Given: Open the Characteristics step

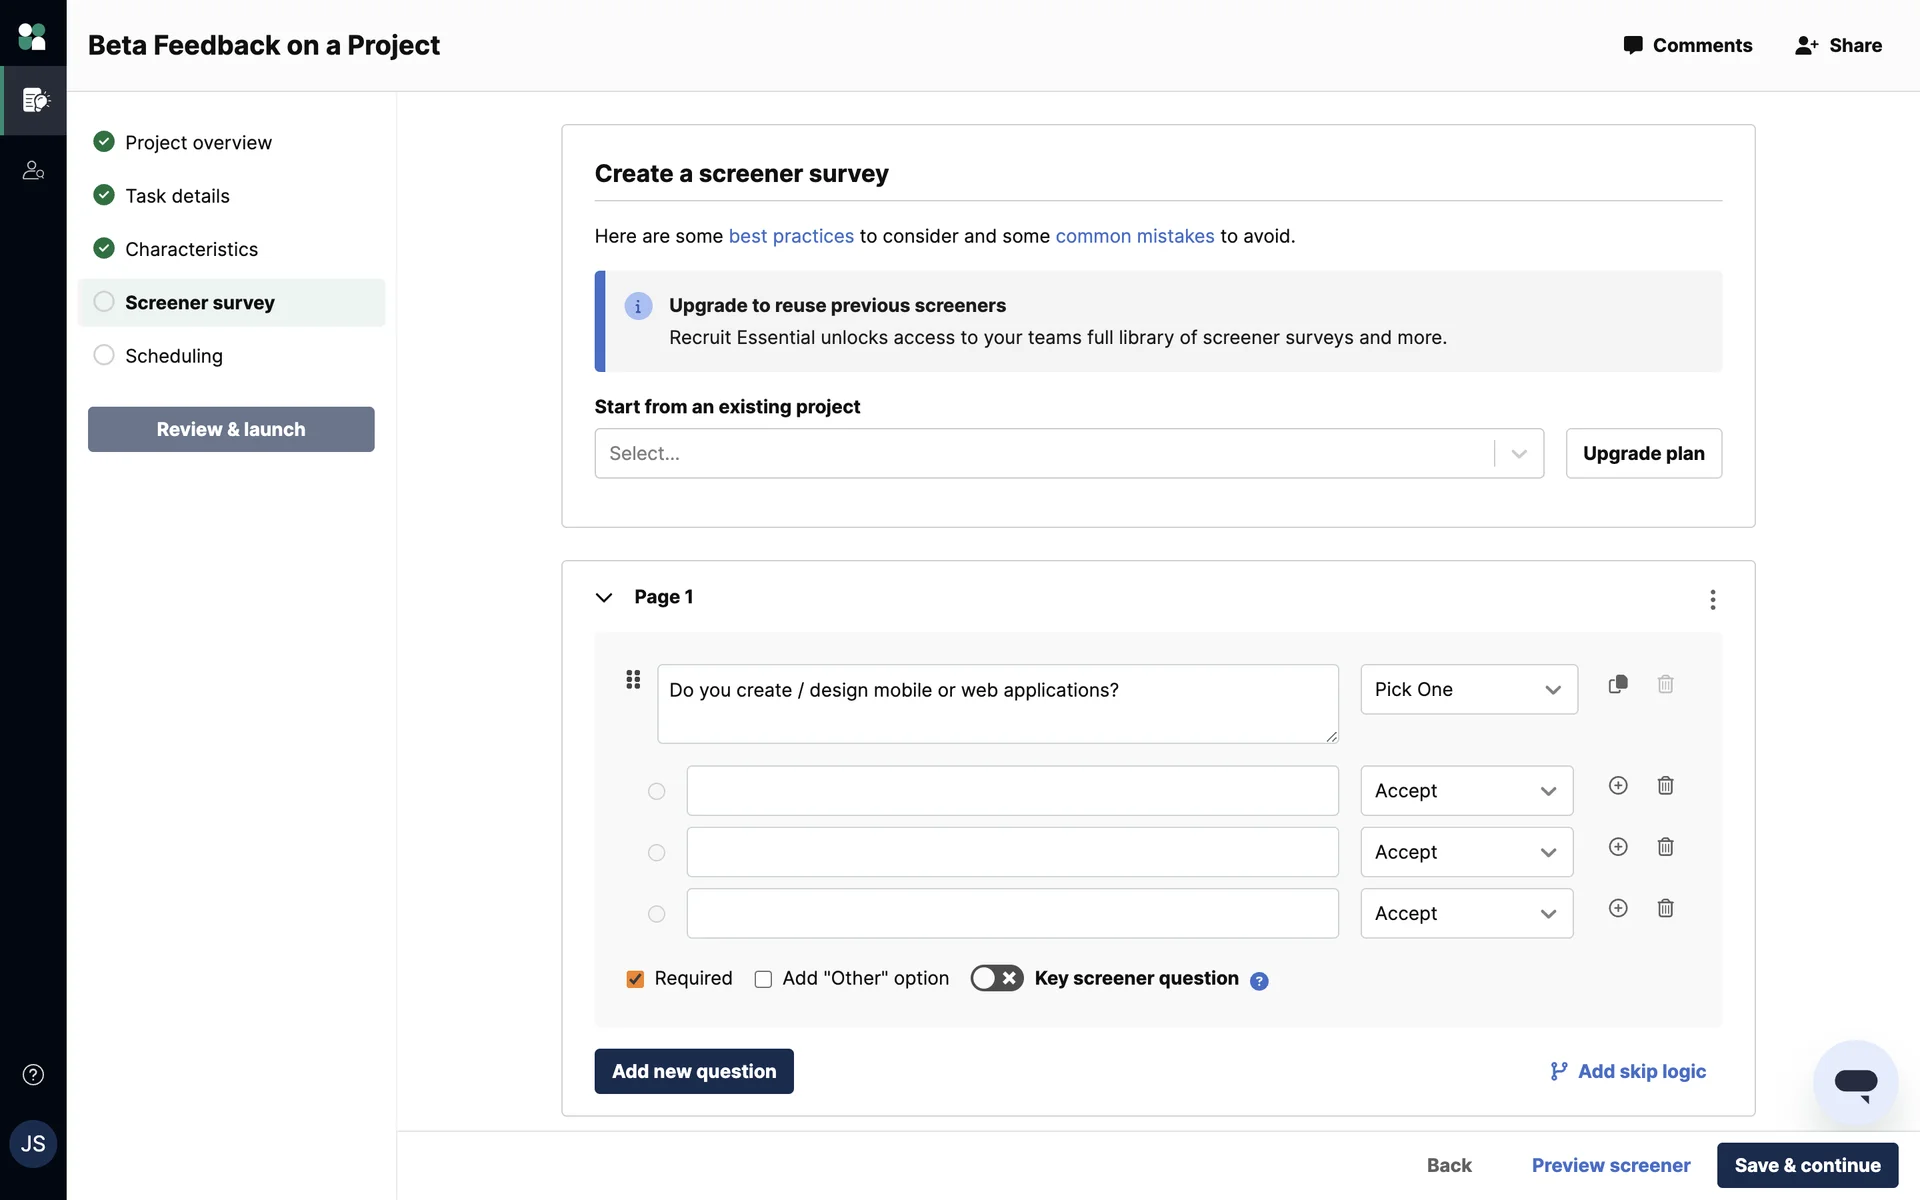Looking at the screenshot, I should tap(191, 249).
